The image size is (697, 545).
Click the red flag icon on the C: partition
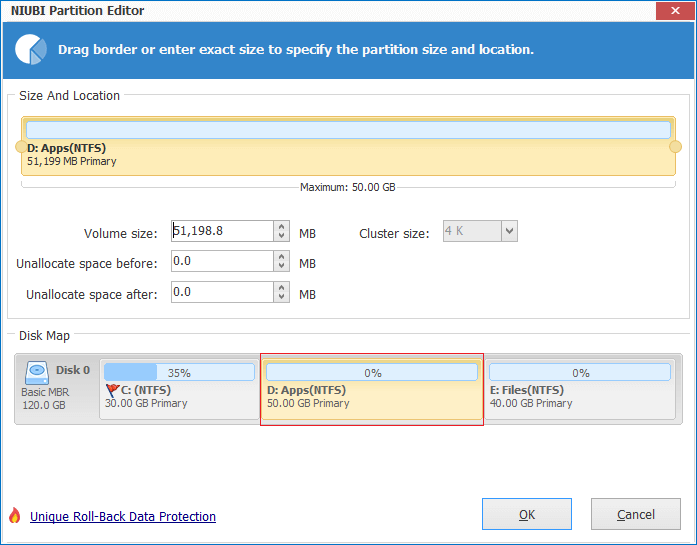click(112, 390)
